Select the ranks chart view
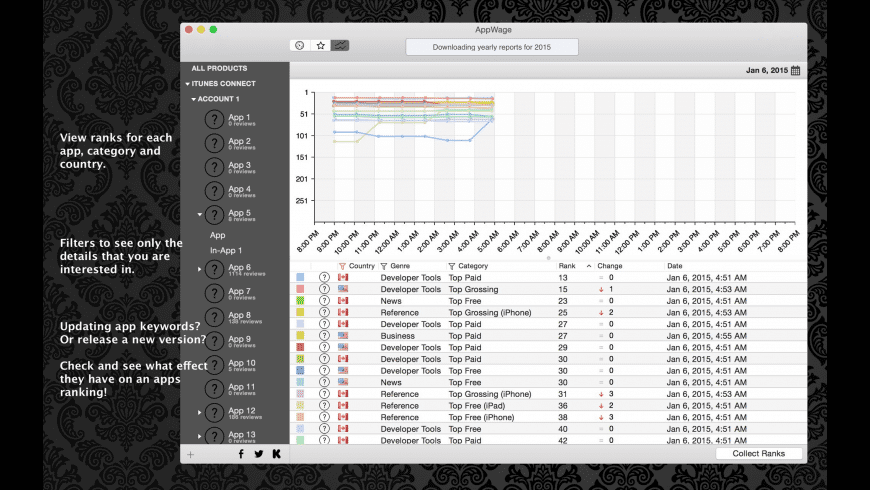Image resolution: width=870 pixels, height=490 pixels. tap(340, 46)
